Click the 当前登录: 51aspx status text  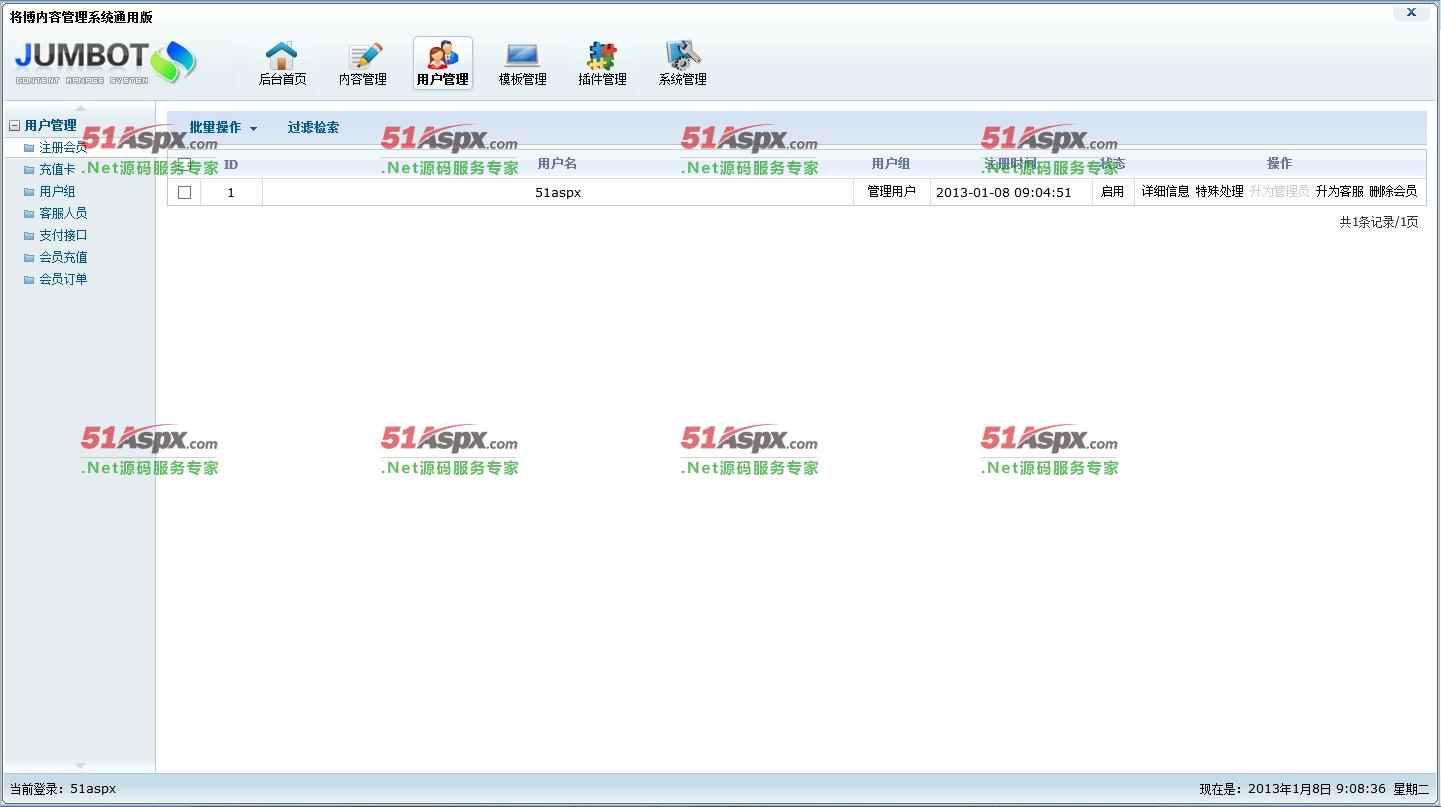[x=63, y=789]
